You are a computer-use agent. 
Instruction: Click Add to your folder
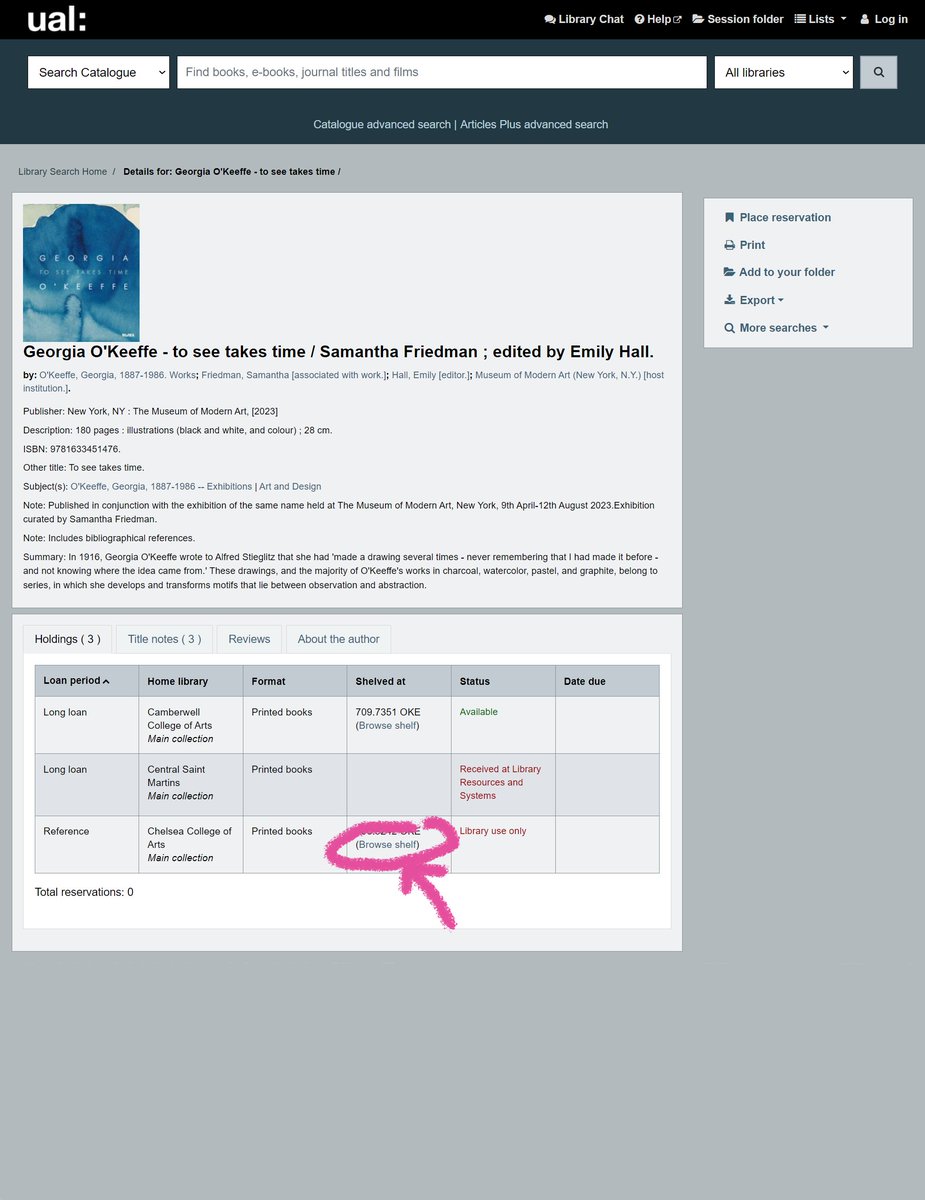point(779,272)
